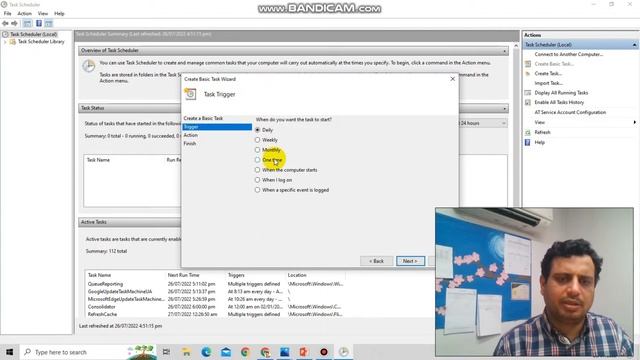Collapse the Task Status section
This screenshot has height=360, width=640.
tap(504, 109)
